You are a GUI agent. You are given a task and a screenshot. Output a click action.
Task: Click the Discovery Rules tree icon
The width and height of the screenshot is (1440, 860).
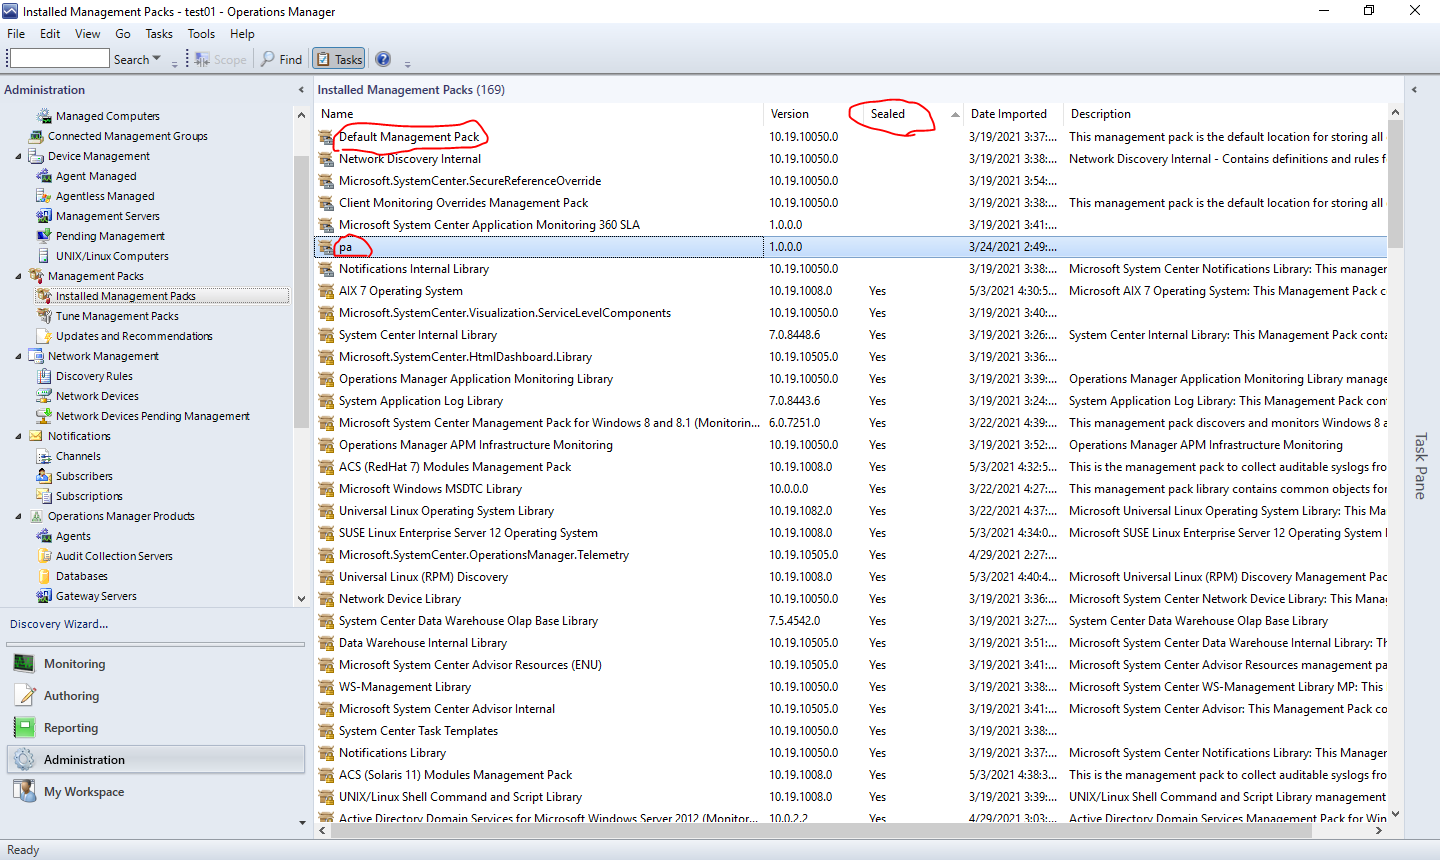tap(44, 376)
